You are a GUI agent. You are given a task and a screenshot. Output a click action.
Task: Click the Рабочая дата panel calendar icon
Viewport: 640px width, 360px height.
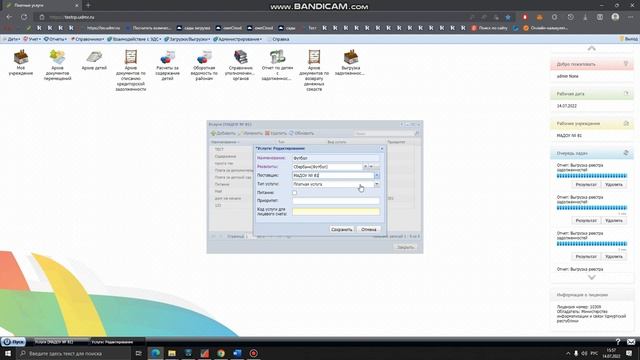coord(626,93)
